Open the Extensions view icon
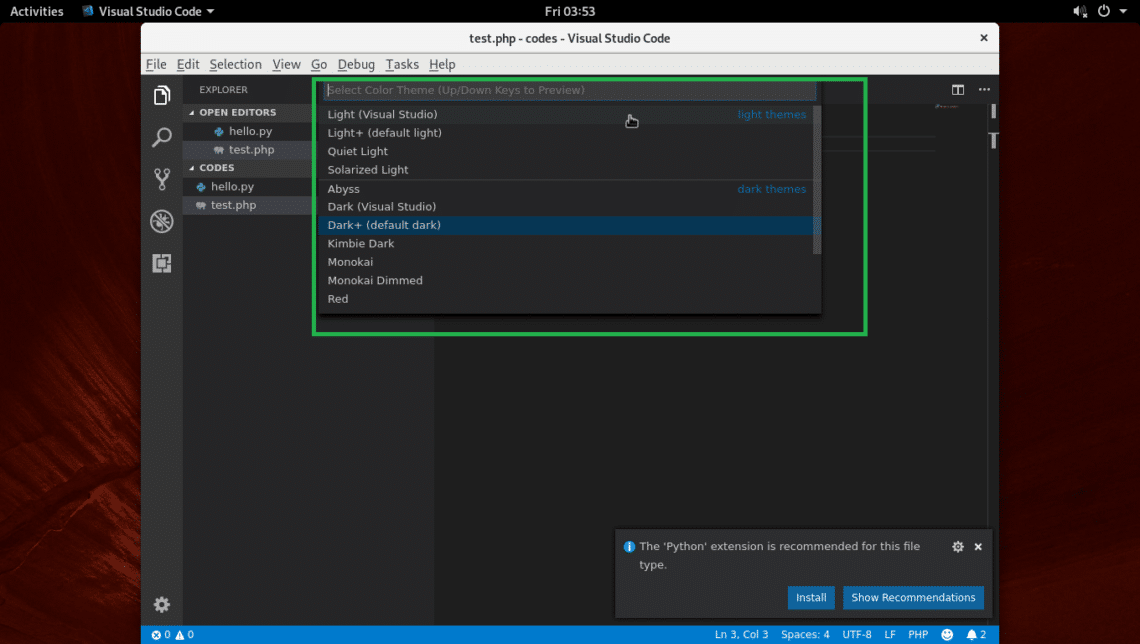 161,263
